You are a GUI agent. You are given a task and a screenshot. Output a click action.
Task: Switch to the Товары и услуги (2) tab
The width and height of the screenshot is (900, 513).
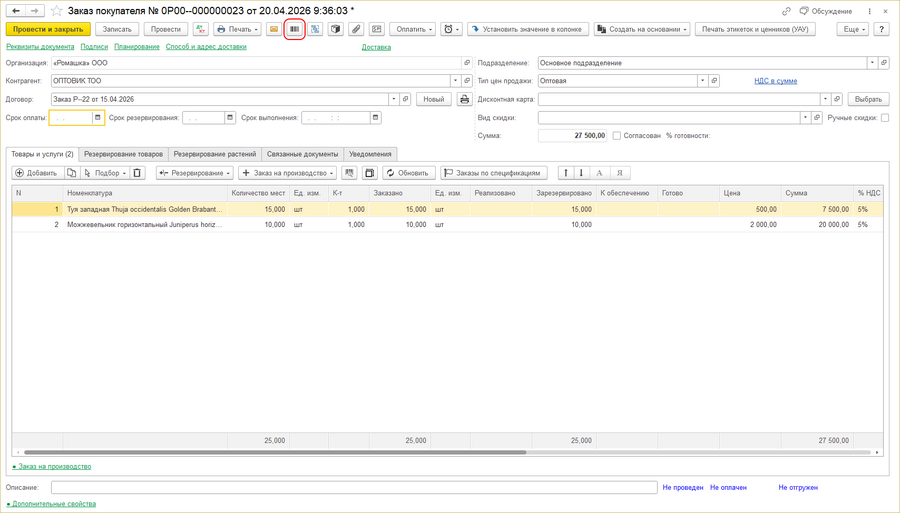42,154
